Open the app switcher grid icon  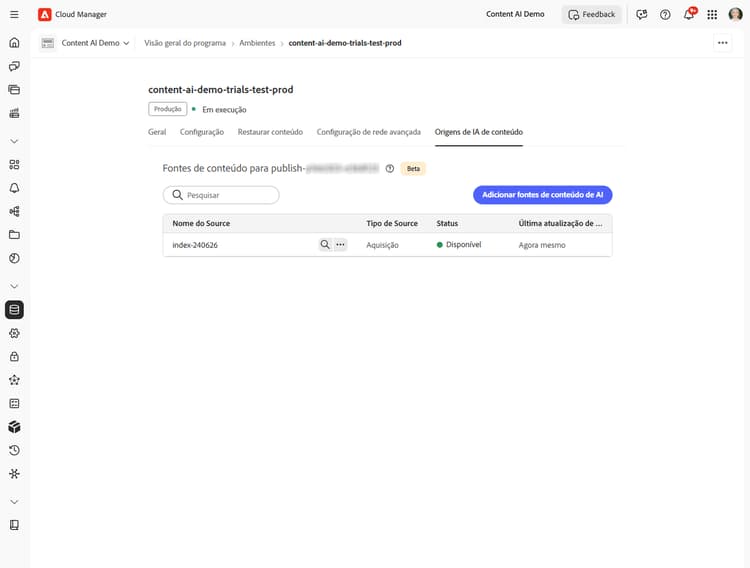(x=712, y=14)
